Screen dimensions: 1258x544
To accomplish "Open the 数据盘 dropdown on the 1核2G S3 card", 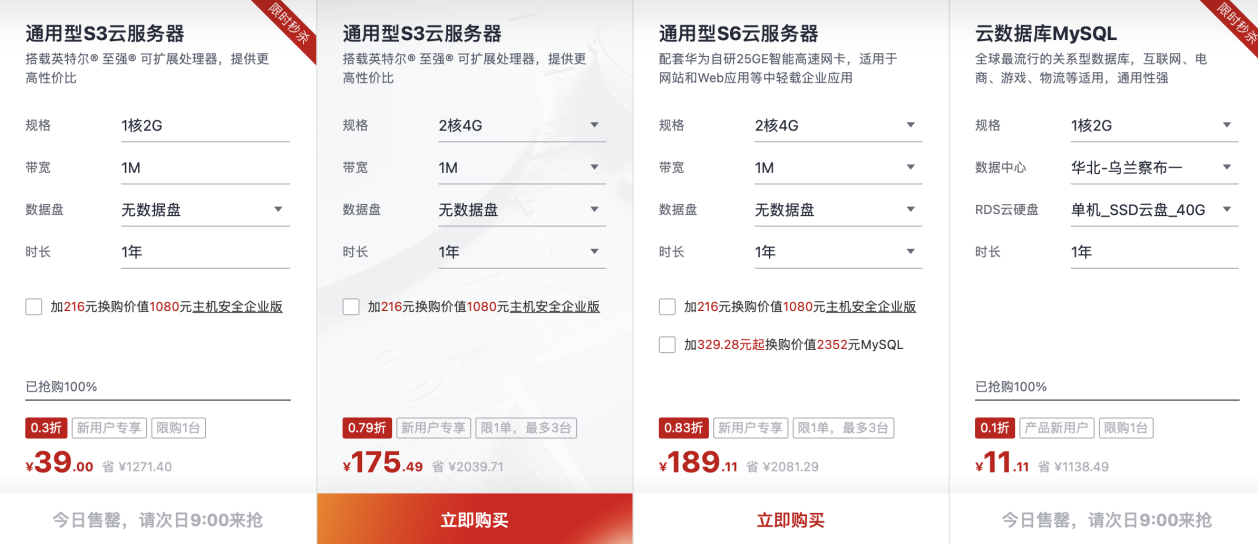I will (x=205, y=210).
